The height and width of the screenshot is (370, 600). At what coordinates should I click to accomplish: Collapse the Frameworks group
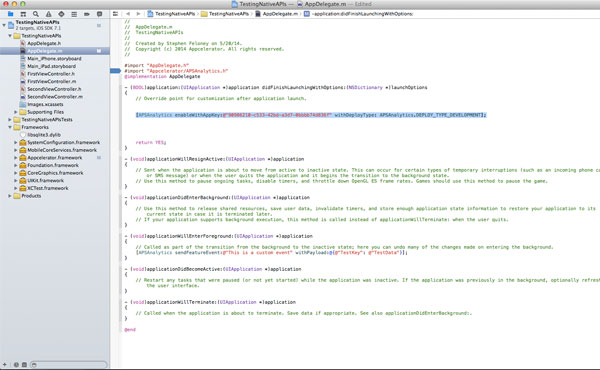point(10,127)
